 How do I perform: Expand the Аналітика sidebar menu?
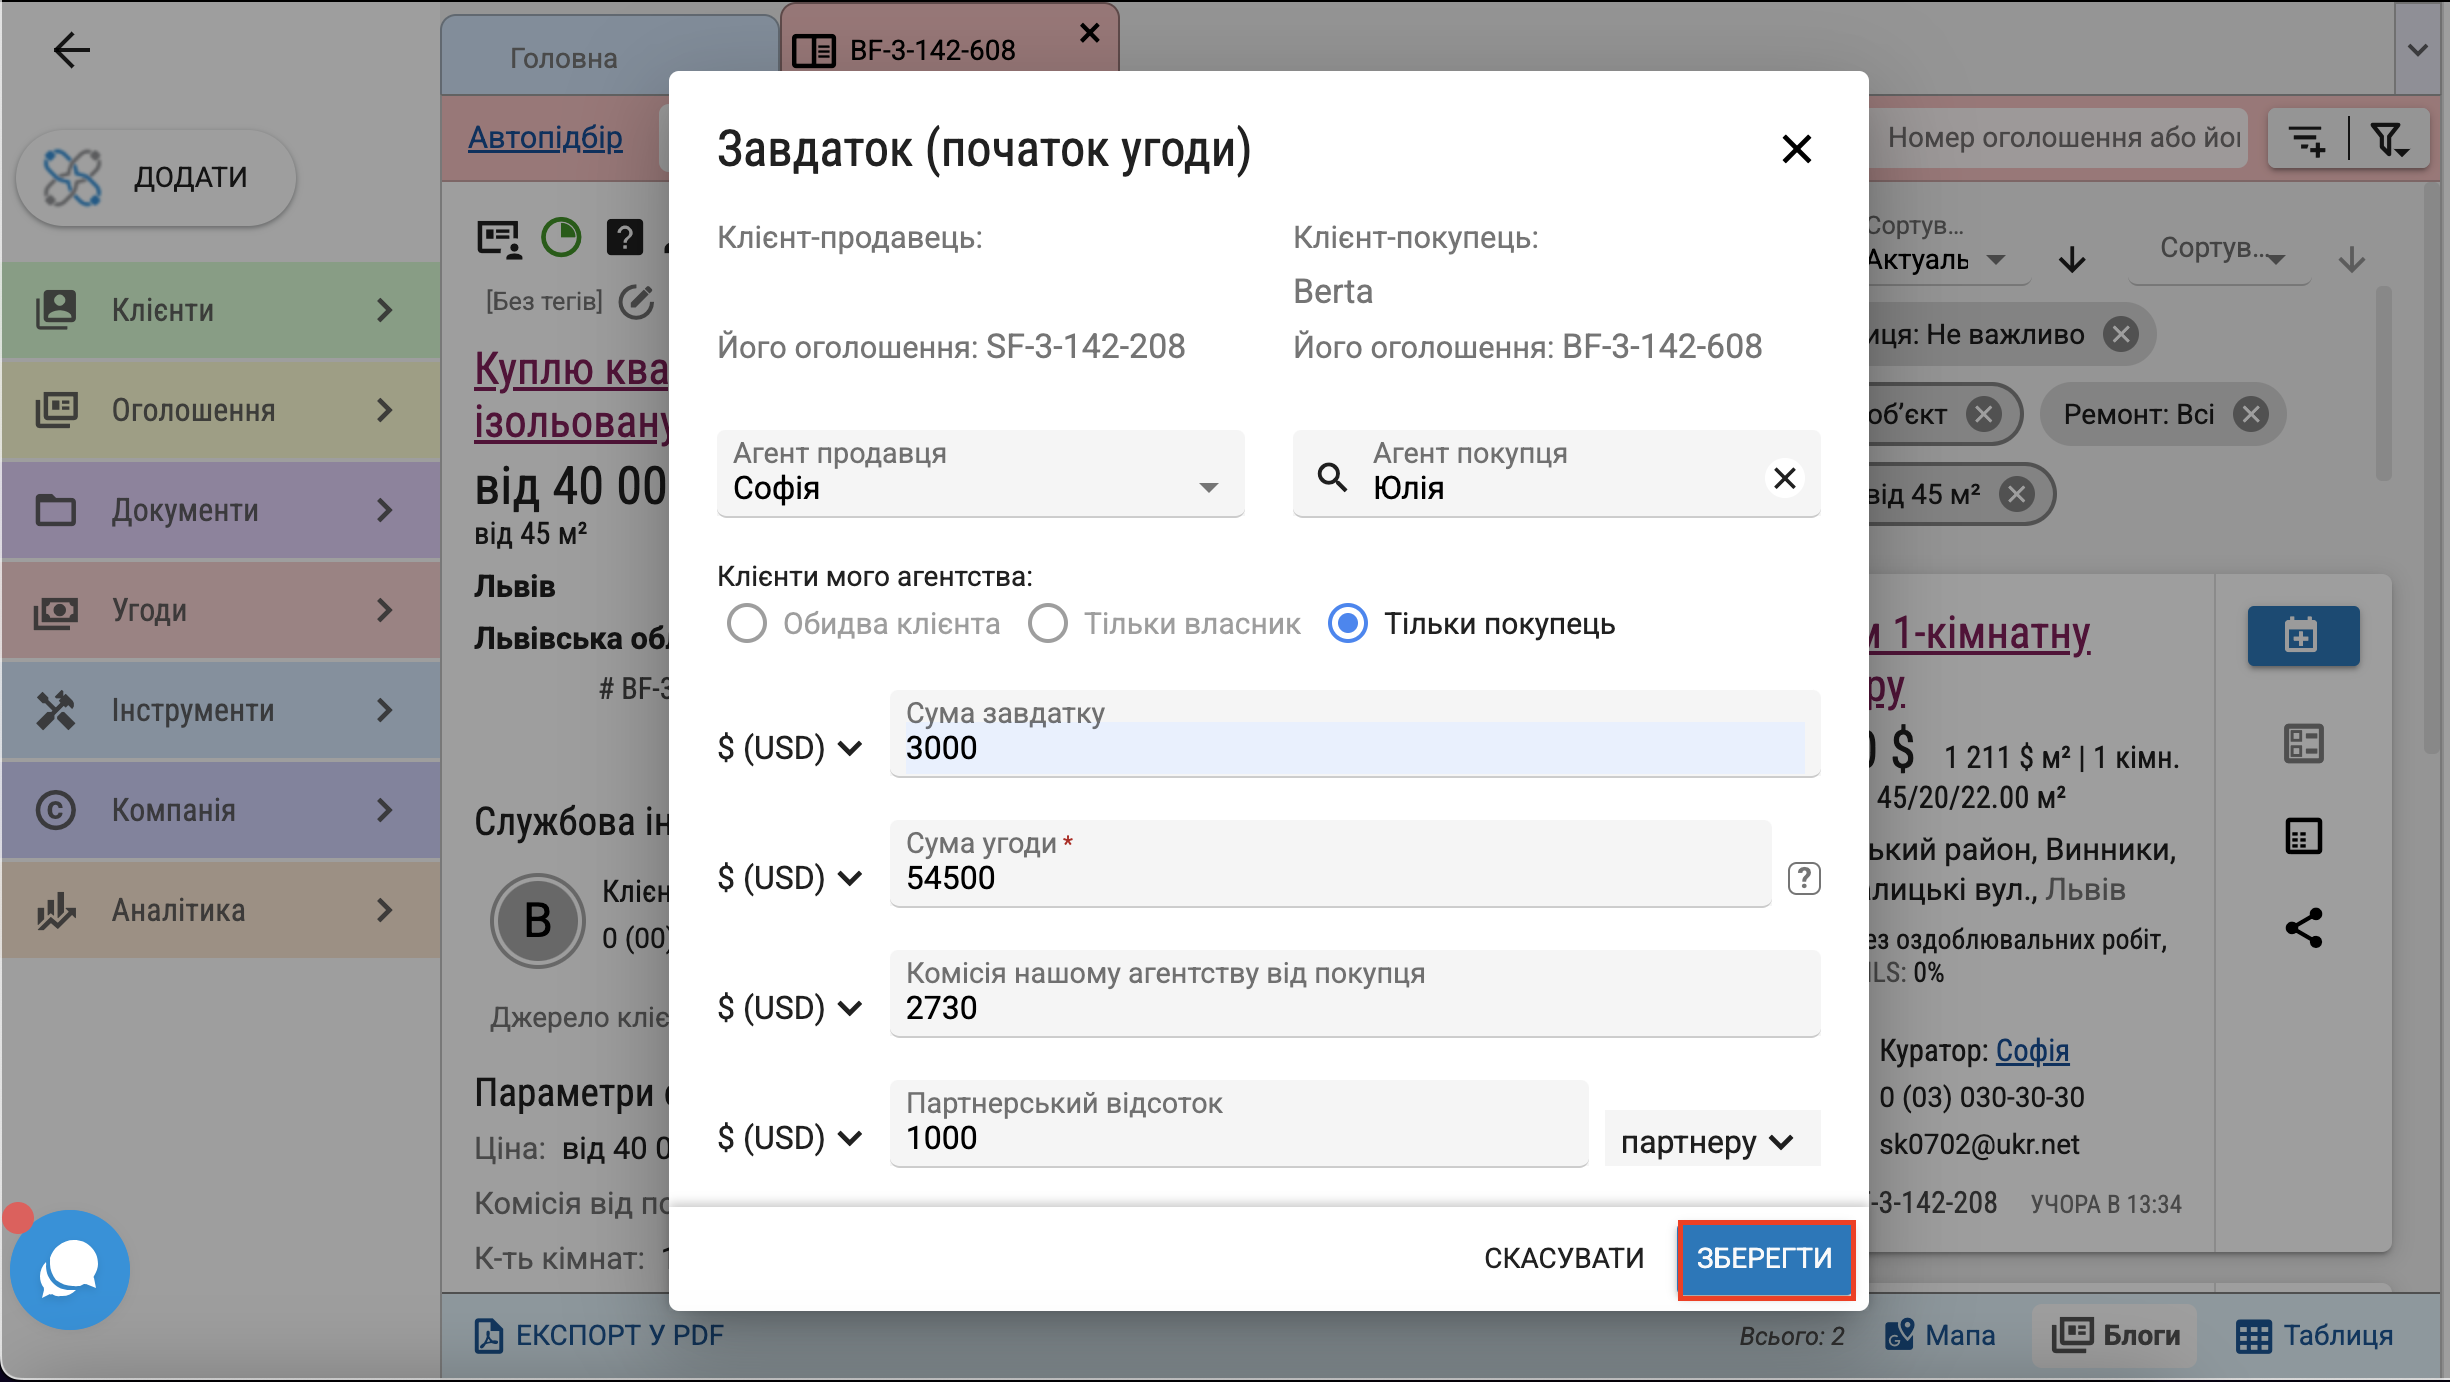coord(221,910)
